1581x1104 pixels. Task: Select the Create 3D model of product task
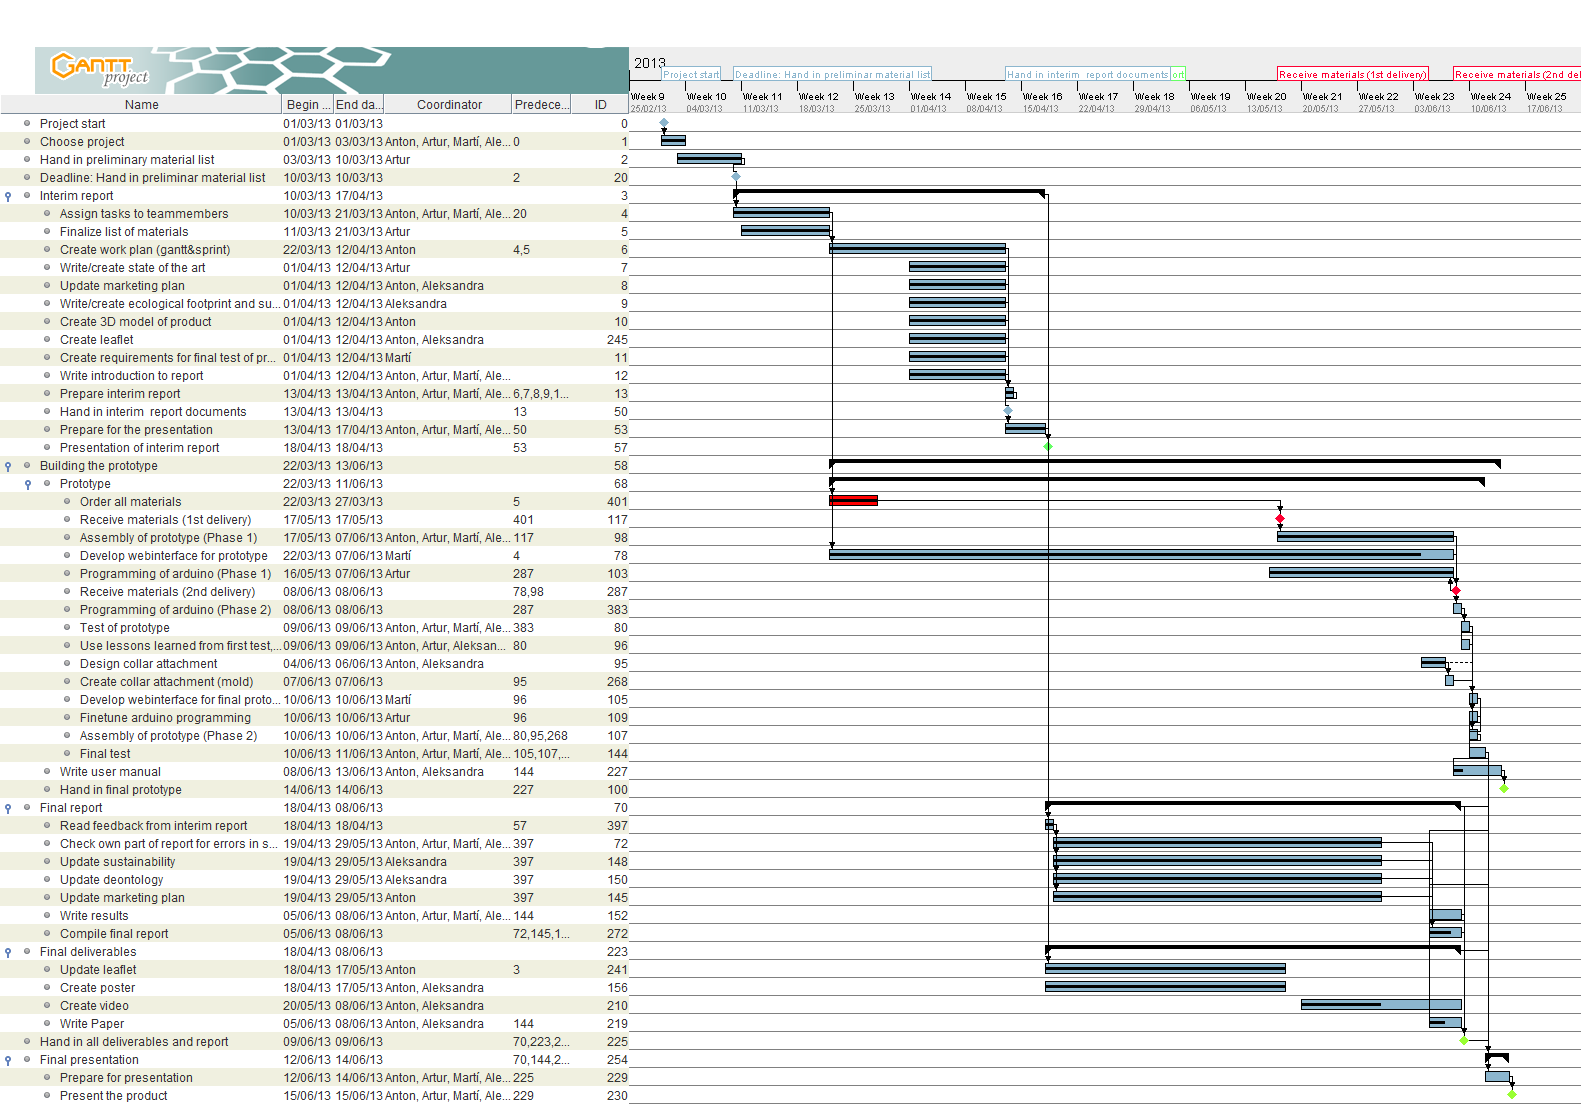(x=135, y=322)
